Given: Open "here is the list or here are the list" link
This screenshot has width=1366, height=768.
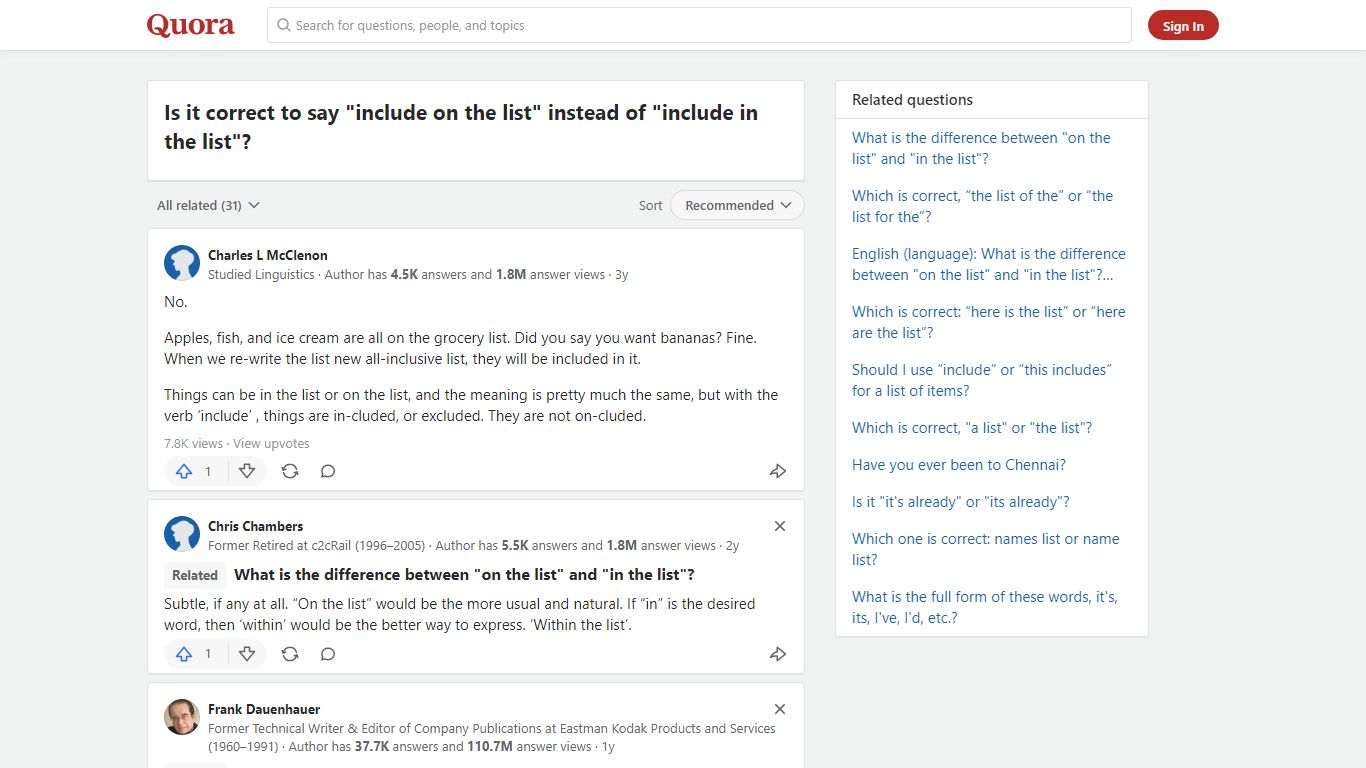Looking at the screenshot, I should tap(989, 322).
